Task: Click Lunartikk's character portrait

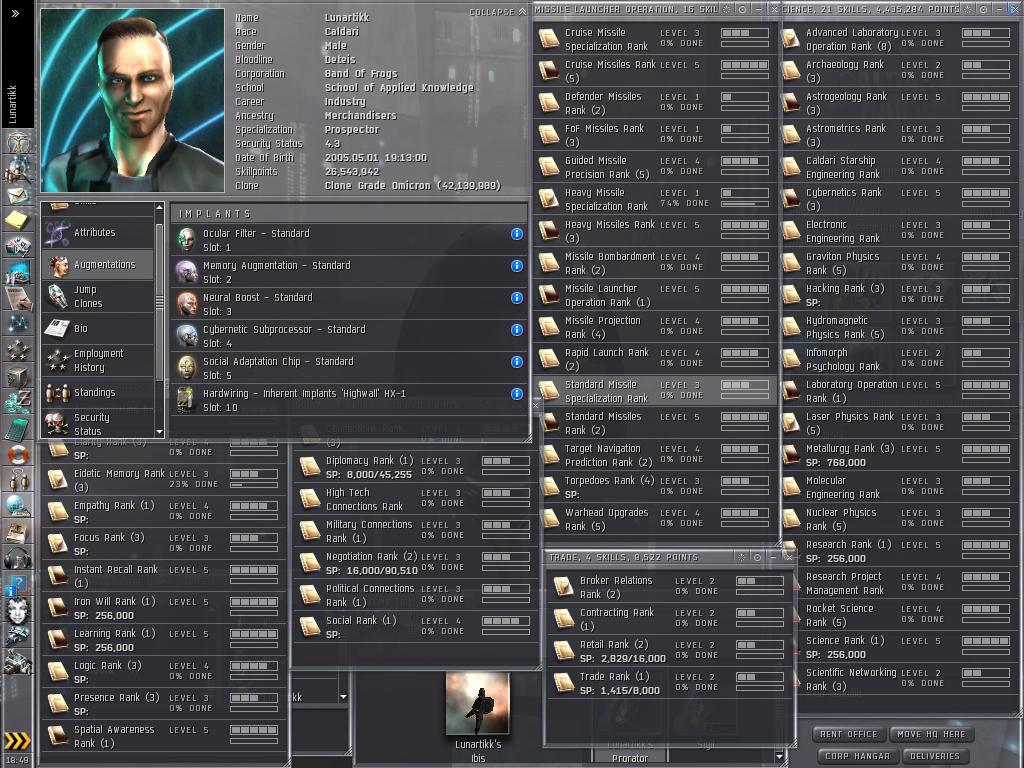Action: click(133, 100)
